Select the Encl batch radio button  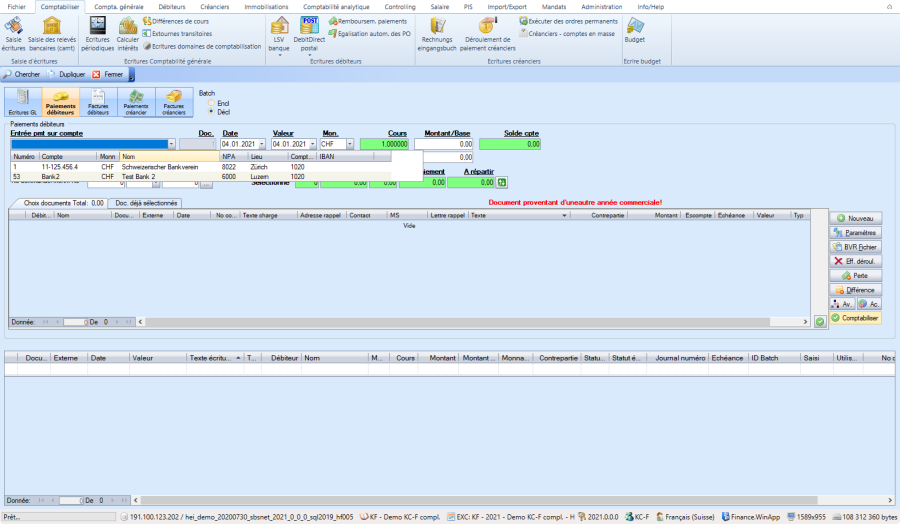coord(210,102)
